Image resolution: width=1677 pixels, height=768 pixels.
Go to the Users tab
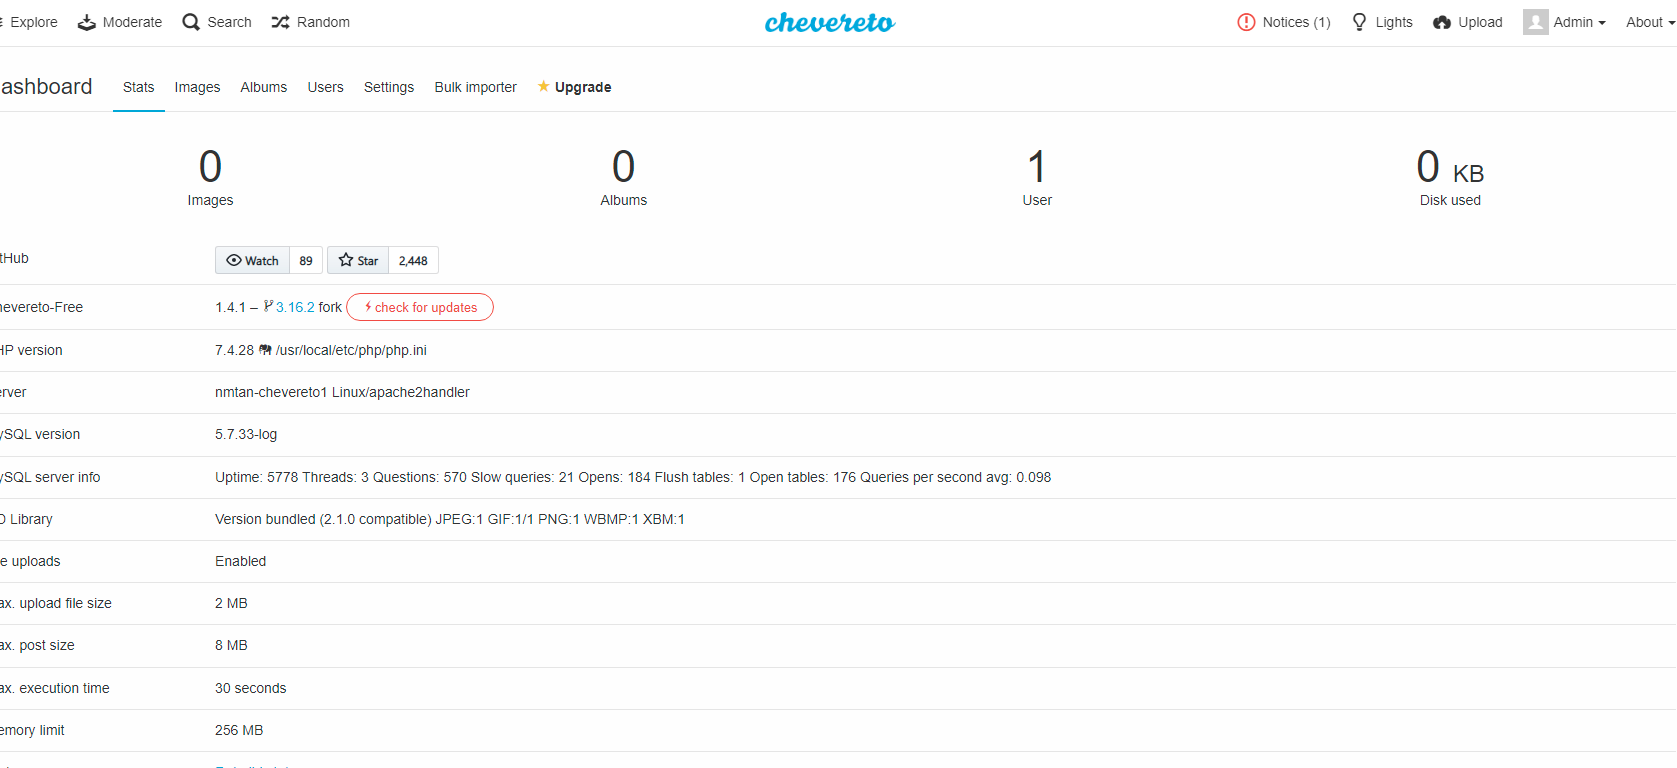325,87
